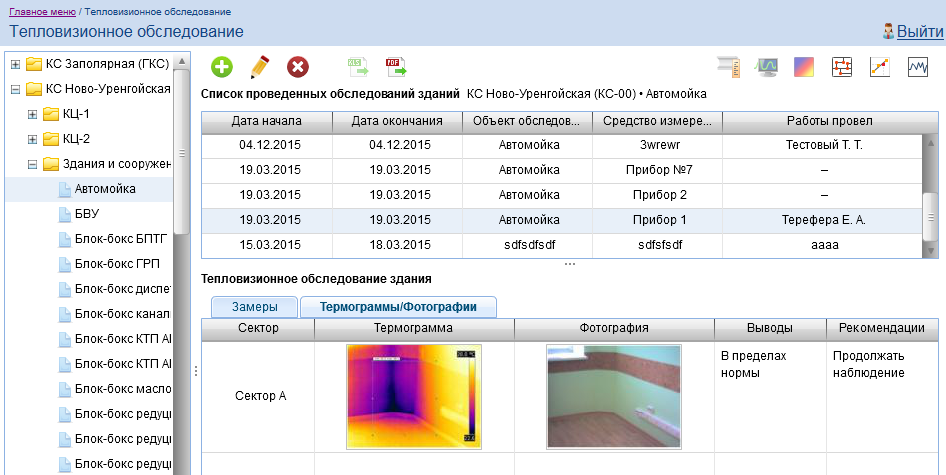Click the Тестовый Т. Т. cell
The height and width of the screenshot is (475, 946).
pyautogui.click(x=824, y=145)
